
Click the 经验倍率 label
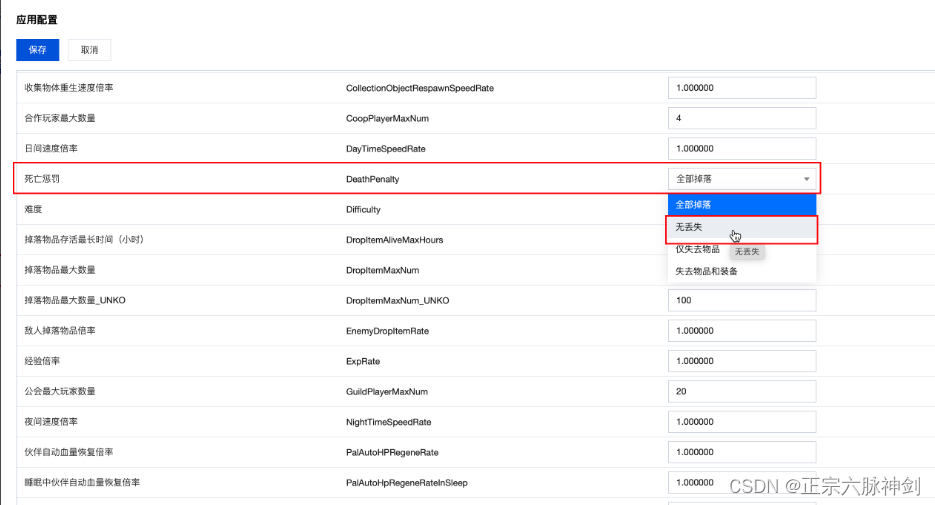[x=42, y=361]
